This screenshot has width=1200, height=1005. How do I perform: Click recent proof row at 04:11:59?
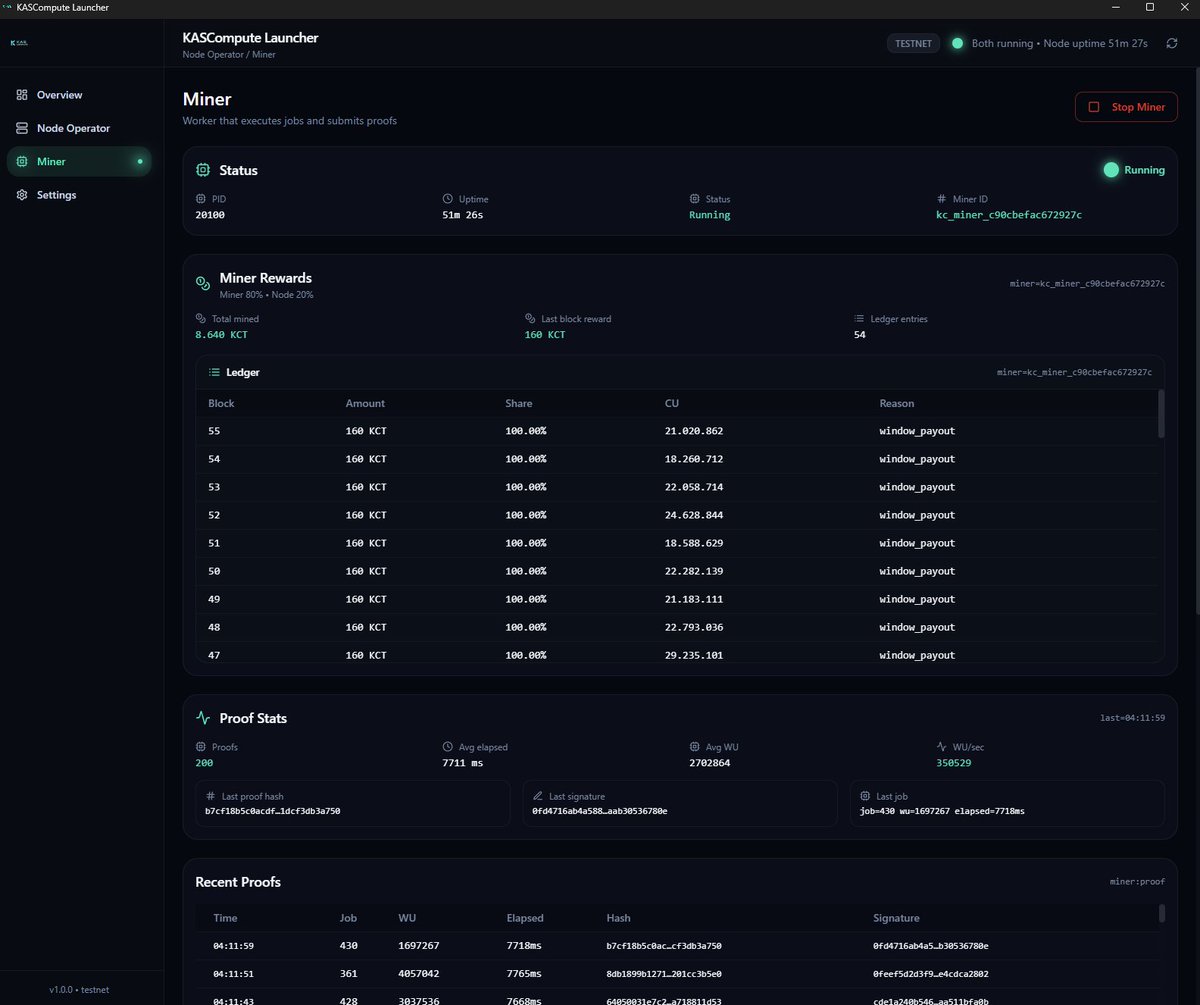coord(676,946)
